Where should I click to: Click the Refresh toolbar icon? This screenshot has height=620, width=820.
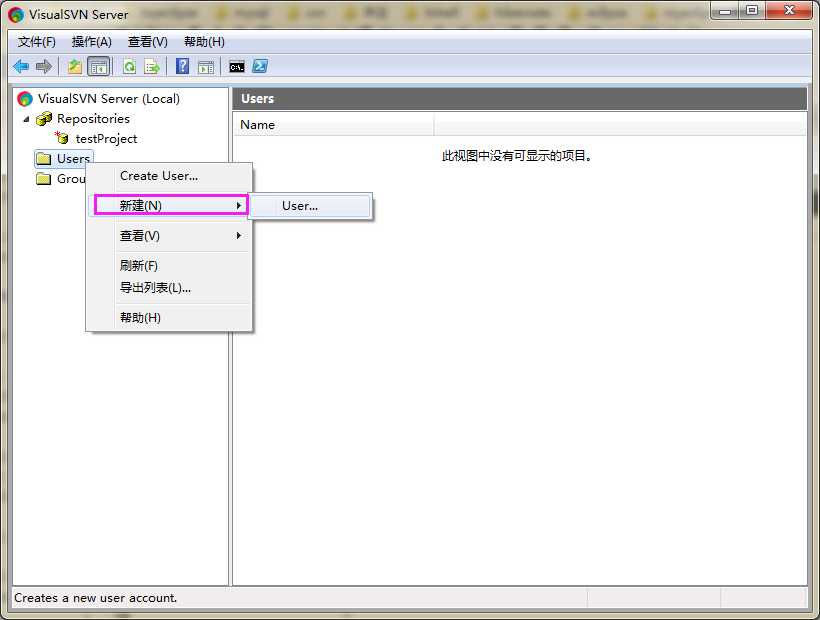point(129,66)
